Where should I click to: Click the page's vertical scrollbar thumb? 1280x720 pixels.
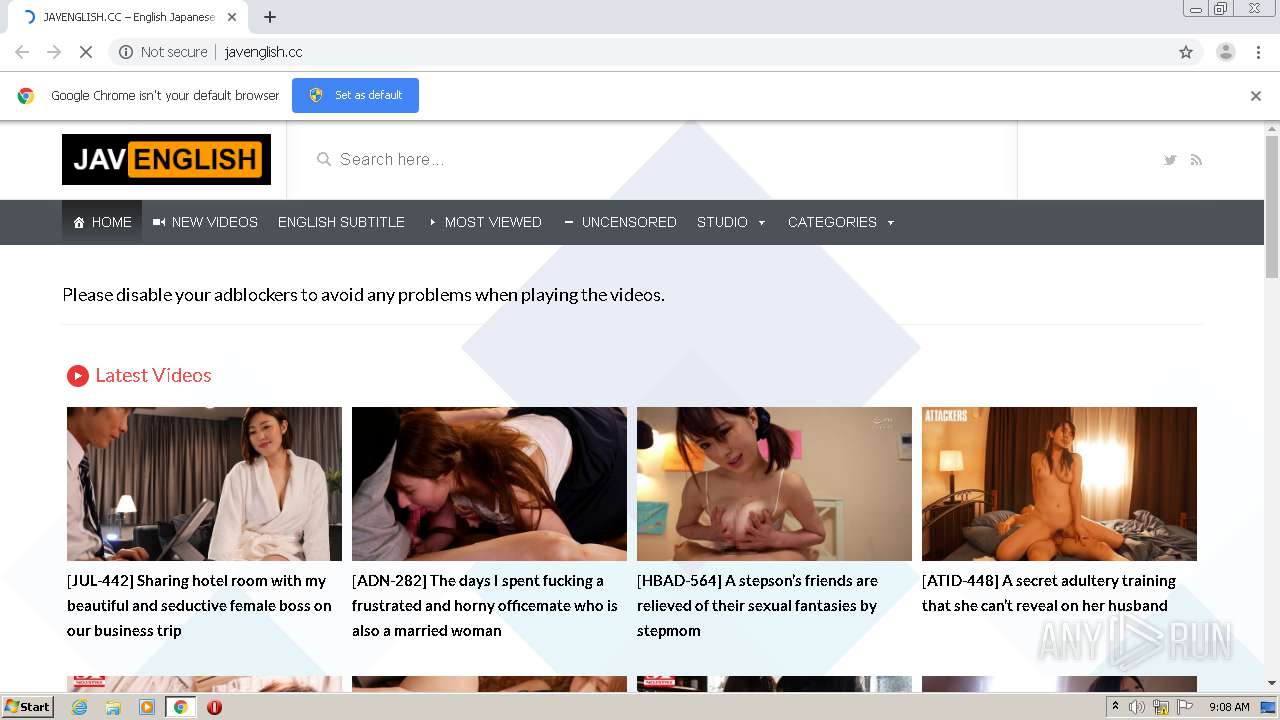pos(1272,207)
